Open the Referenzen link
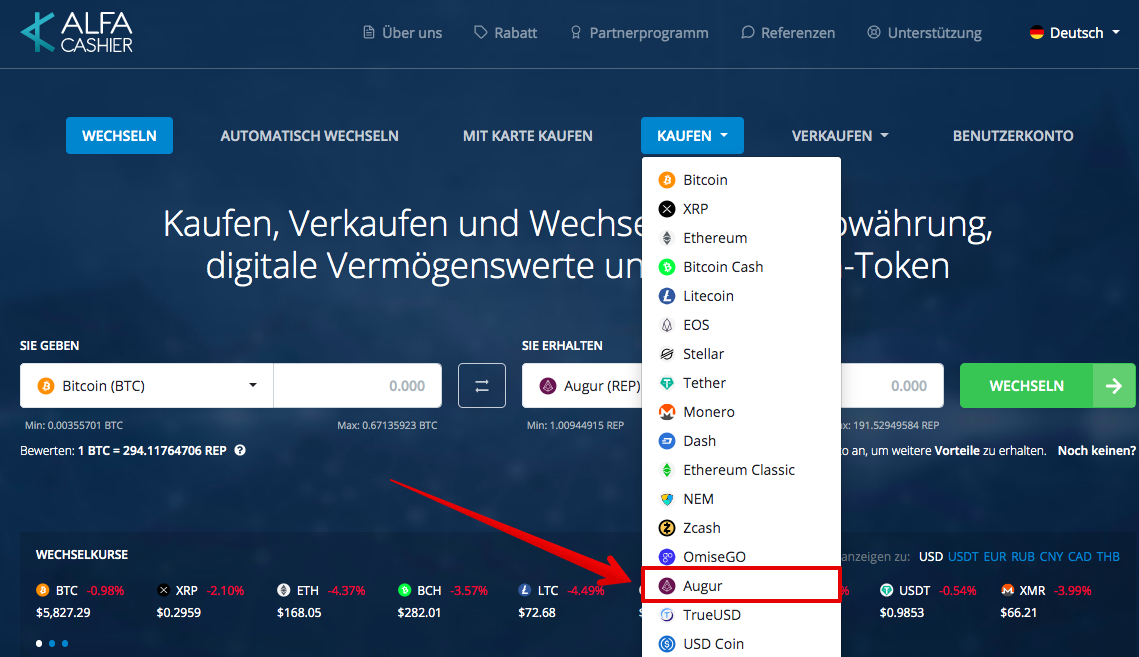1139x657 pixels. pyautogui.click(x=788, y=33)
